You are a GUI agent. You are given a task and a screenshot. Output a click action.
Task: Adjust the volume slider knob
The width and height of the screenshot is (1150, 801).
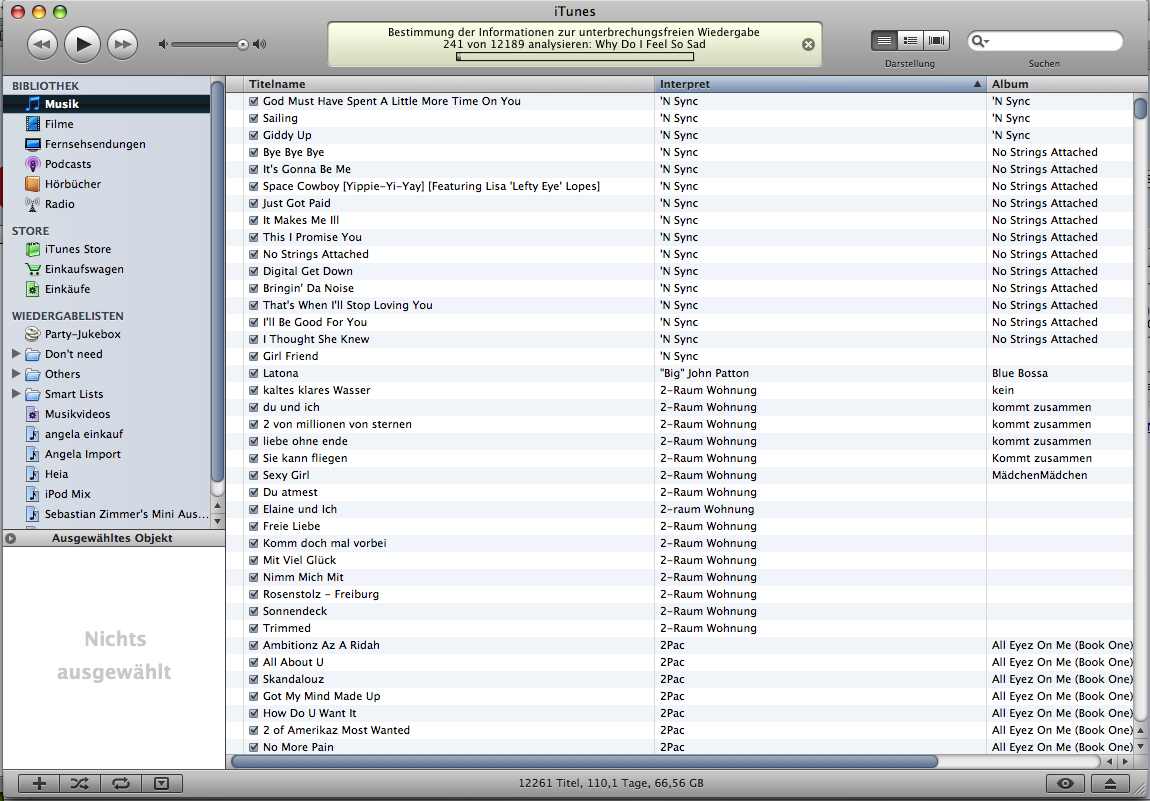point(243,45)
